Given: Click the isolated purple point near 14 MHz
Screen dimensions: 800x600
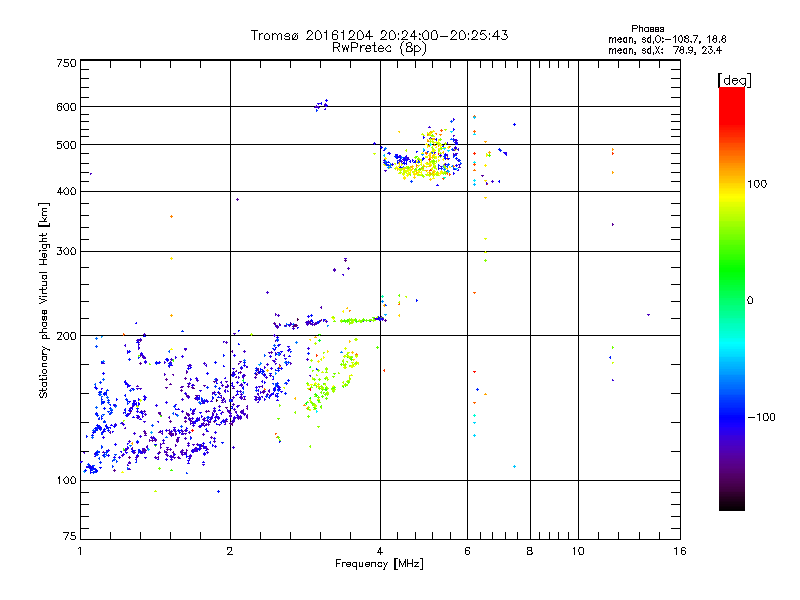Looking at the screenshot, I should point(648,315).
